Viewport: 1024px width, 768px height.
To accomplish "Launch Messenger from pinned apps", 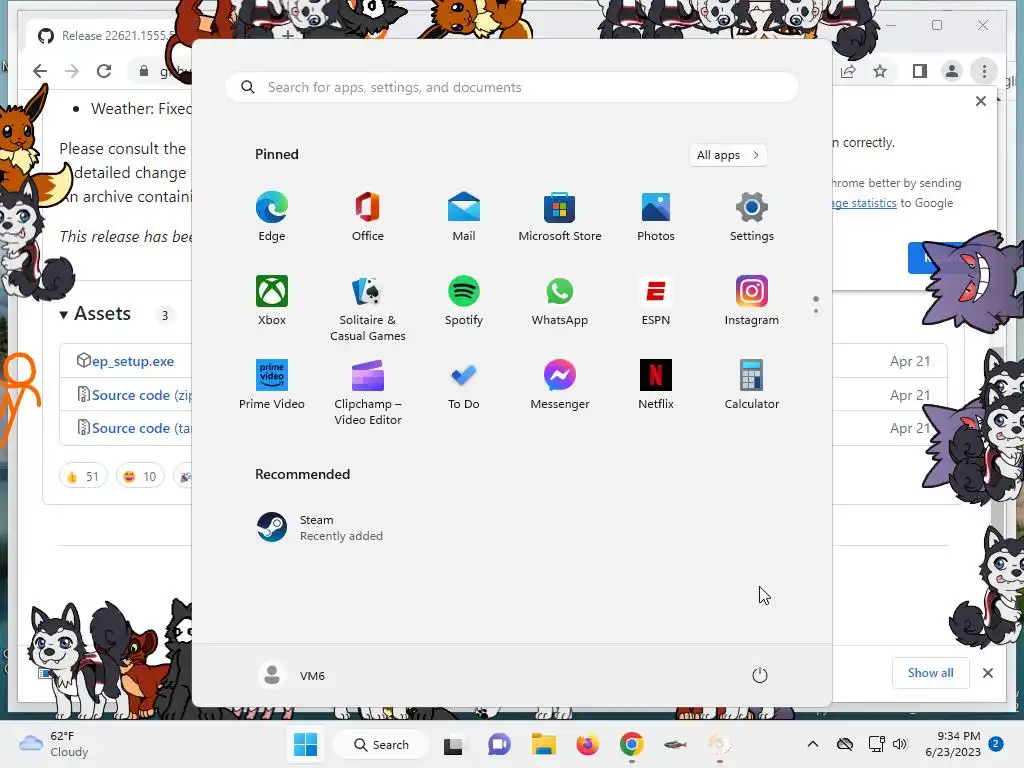I will click(560, 385).
